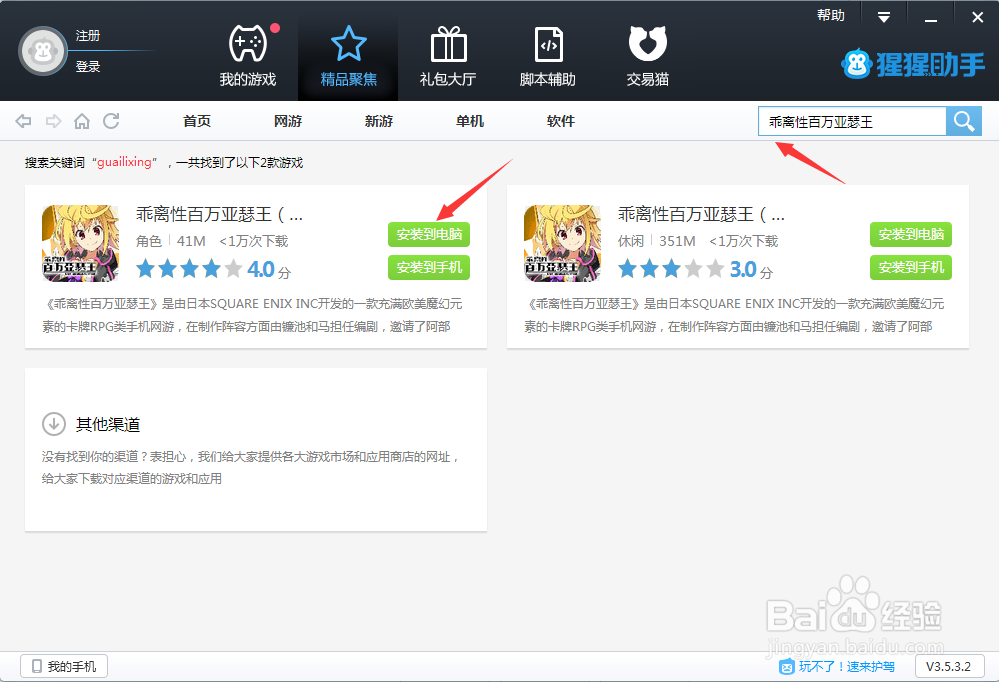Click the magnifier search button
Screen dimensions: 999x682
[x=963, y=121]
